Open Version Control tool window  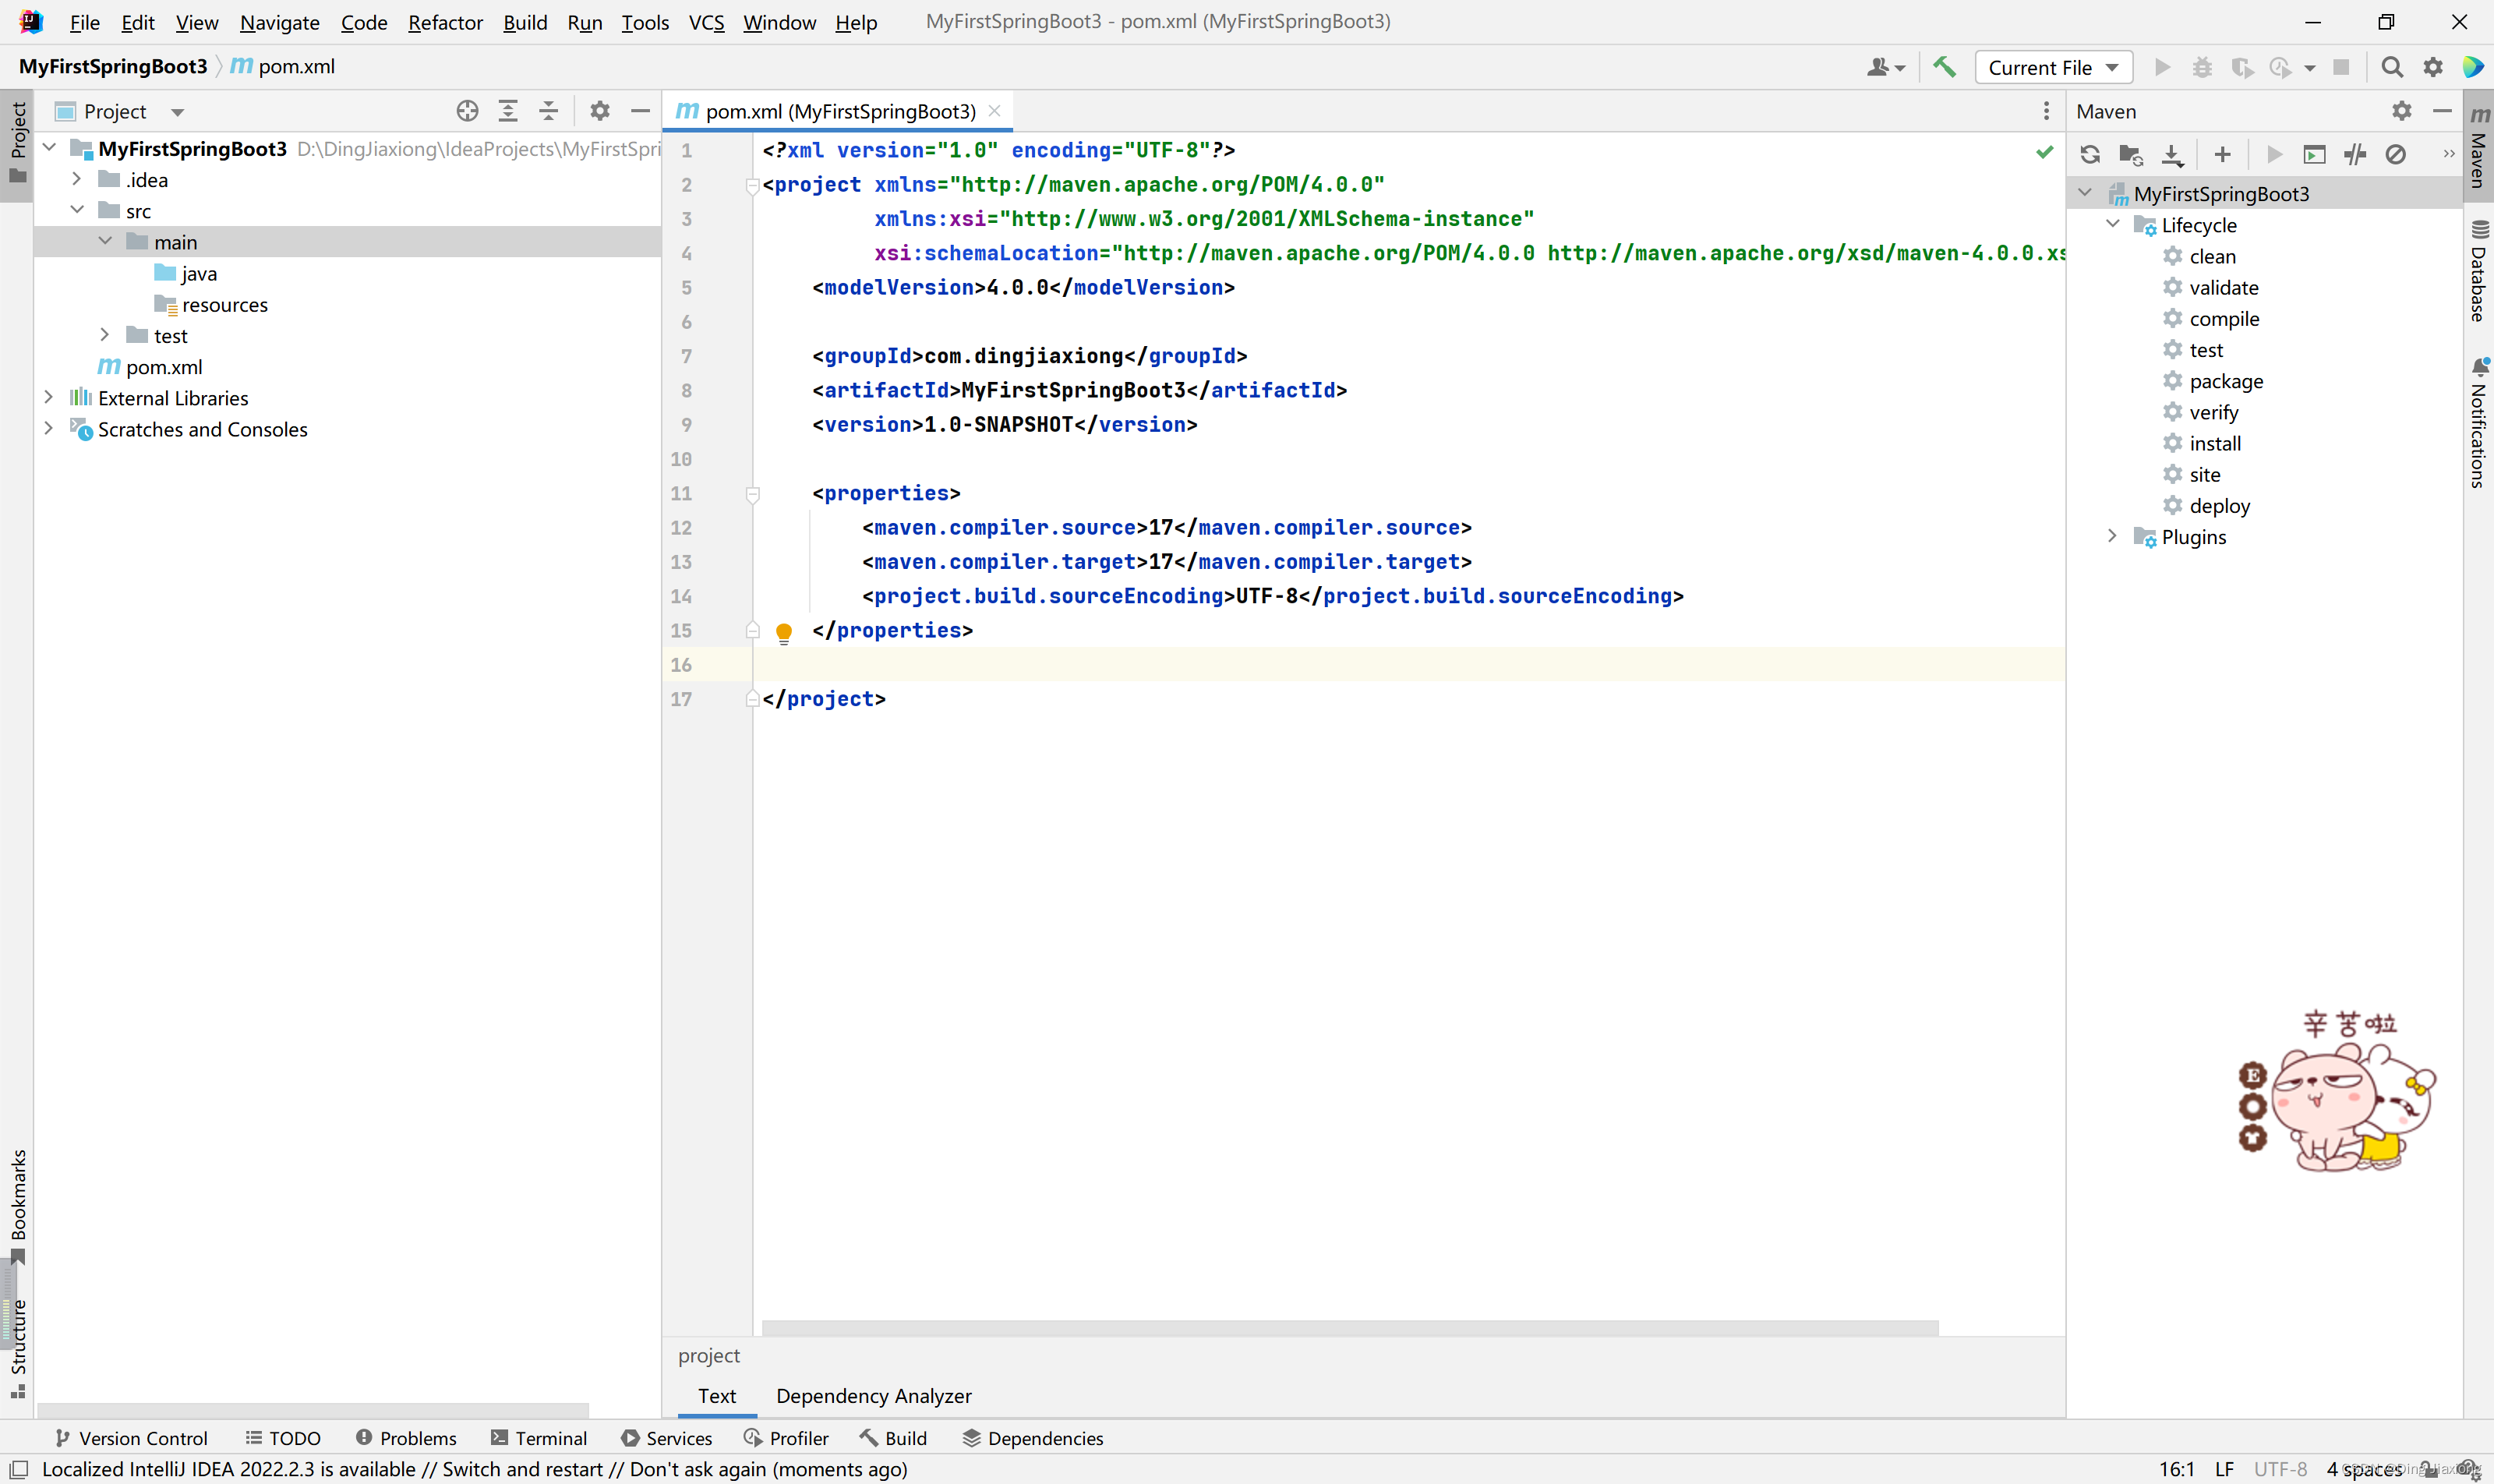pyautogui.click(x=131, y=1437)
